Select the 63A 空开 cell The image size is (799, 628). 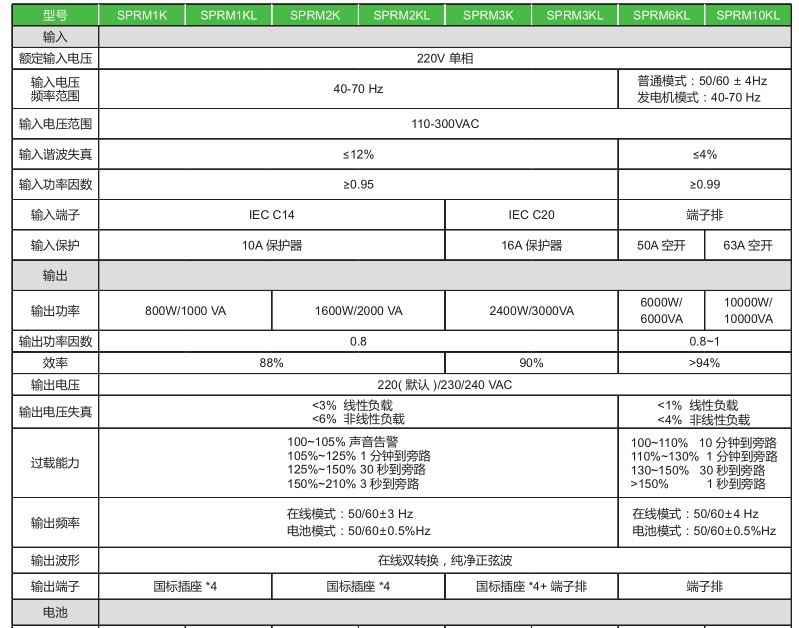pos(747,245)
